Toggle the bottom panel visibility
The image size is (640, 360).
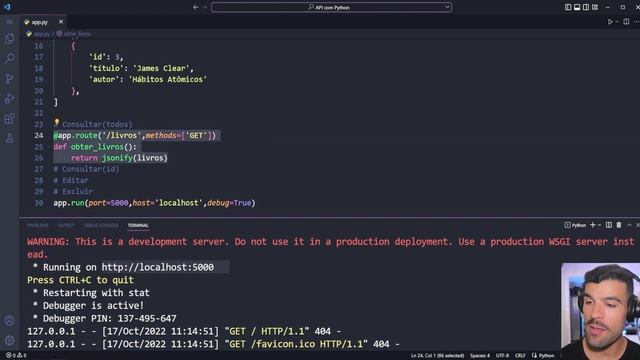[577, 7]
